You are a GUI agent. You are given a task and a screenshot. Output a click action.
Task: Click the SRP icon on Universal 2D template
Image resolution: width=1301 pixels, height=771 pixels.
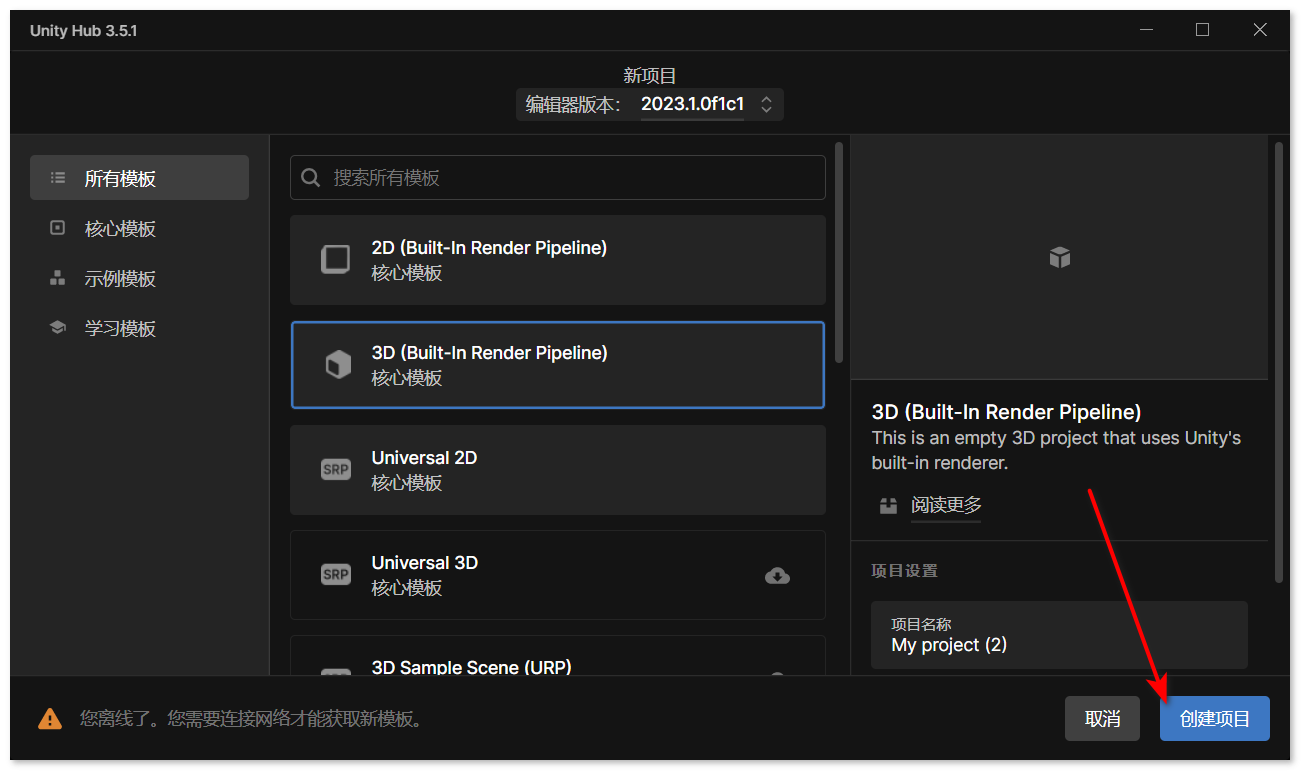336,470
